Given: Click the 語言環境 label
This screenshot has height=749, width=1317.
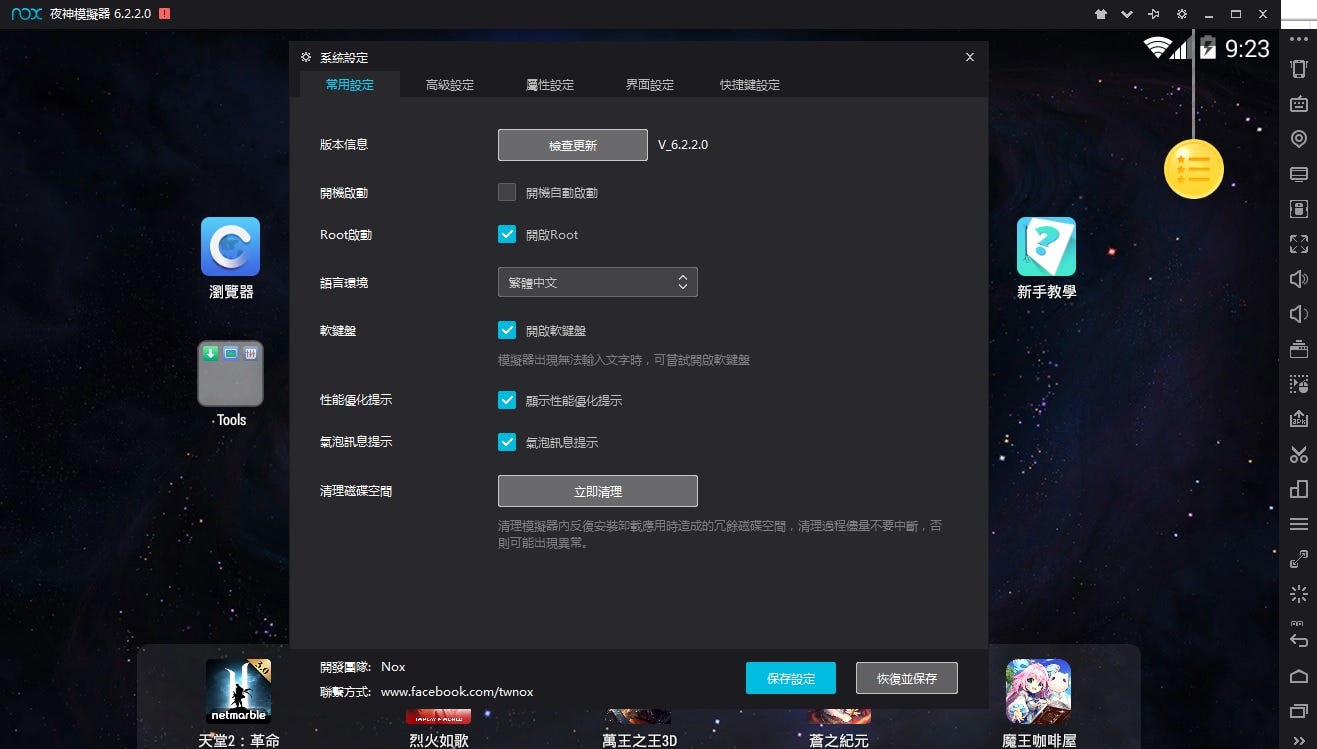Looking at the screenshot, I should [344, 283].
